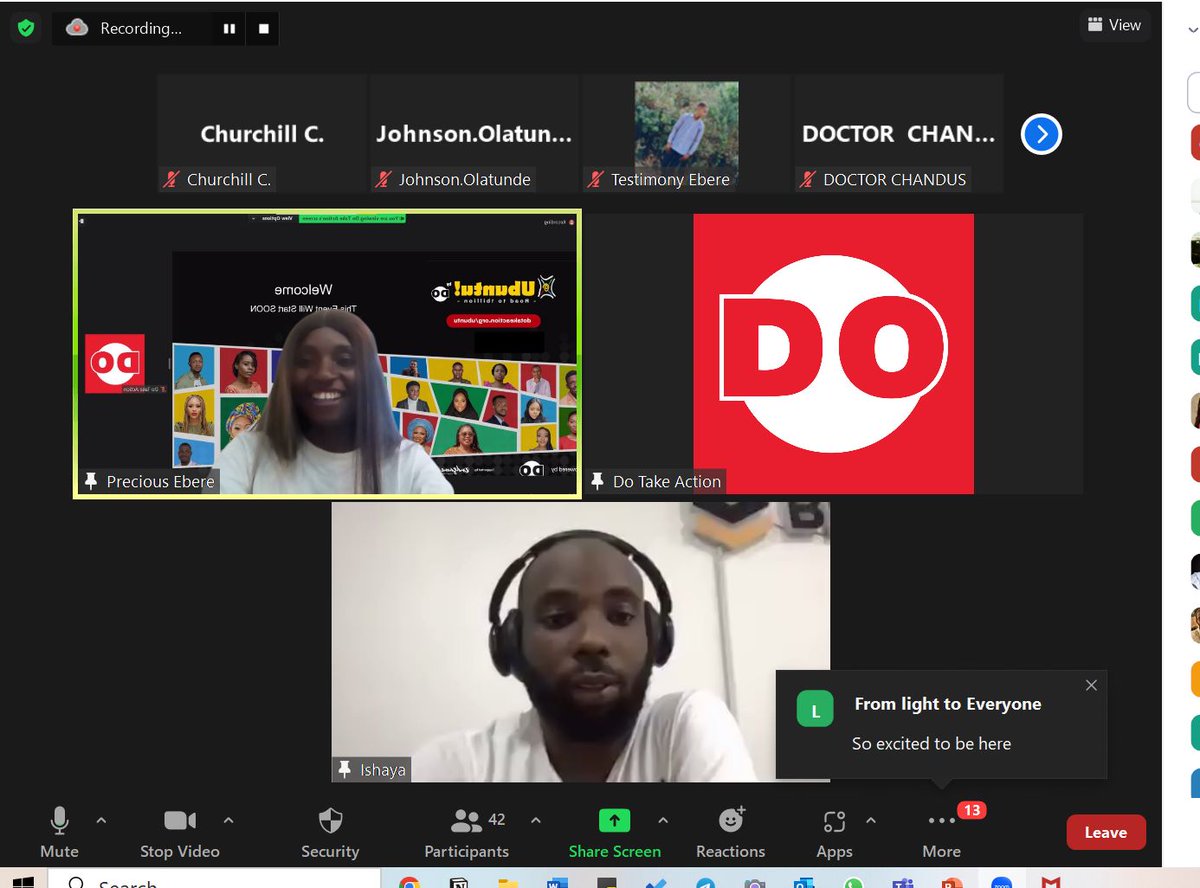Click pin icon on Do Take Action label
The width and height of the screenshot is (1200, 888).
click(598, 481)
